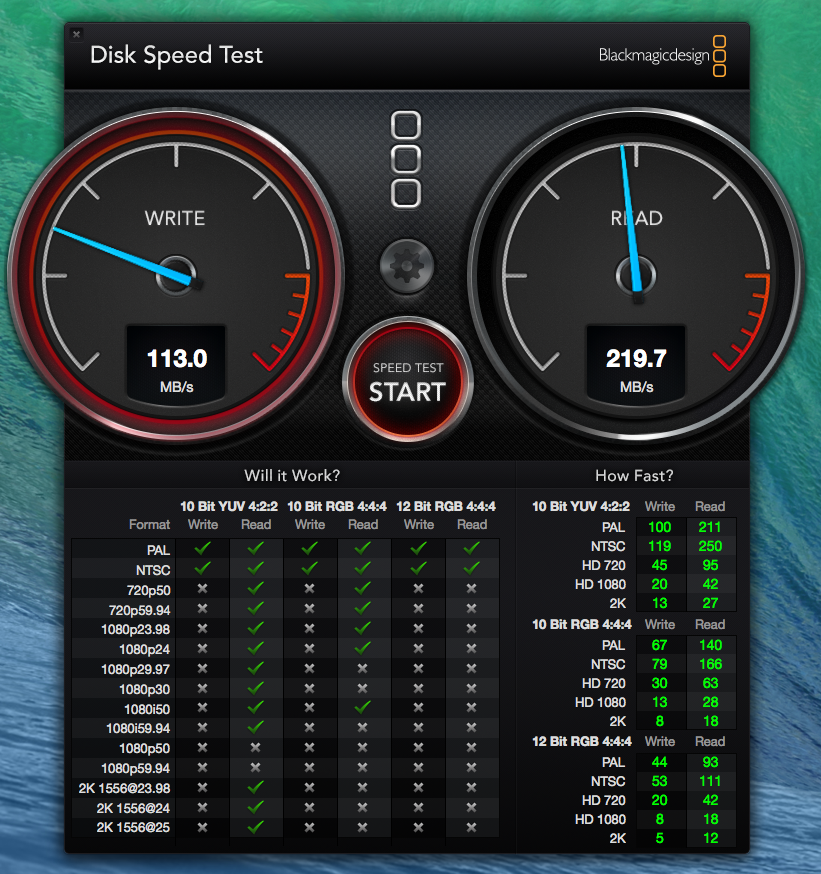Click the 113.0 MB/s write speed readout
The image size is (821, 874).
point(176,367)
